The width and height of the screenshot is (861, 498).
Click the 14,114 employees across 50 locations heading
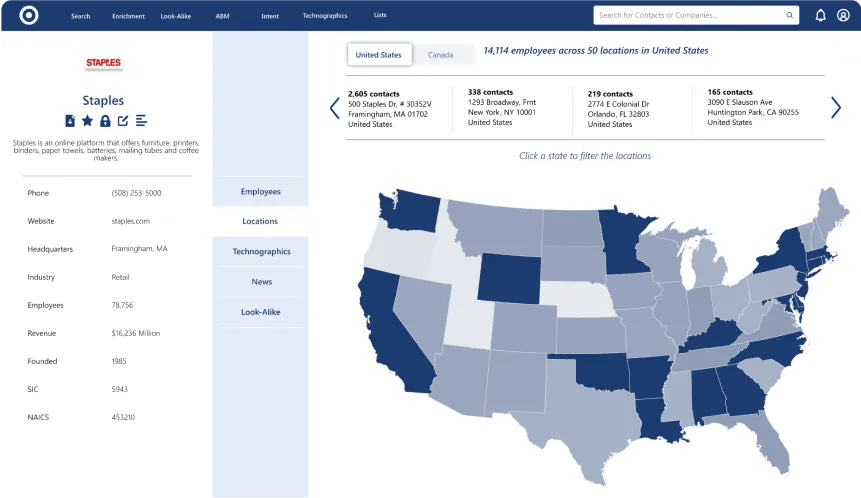pos(596,51)
